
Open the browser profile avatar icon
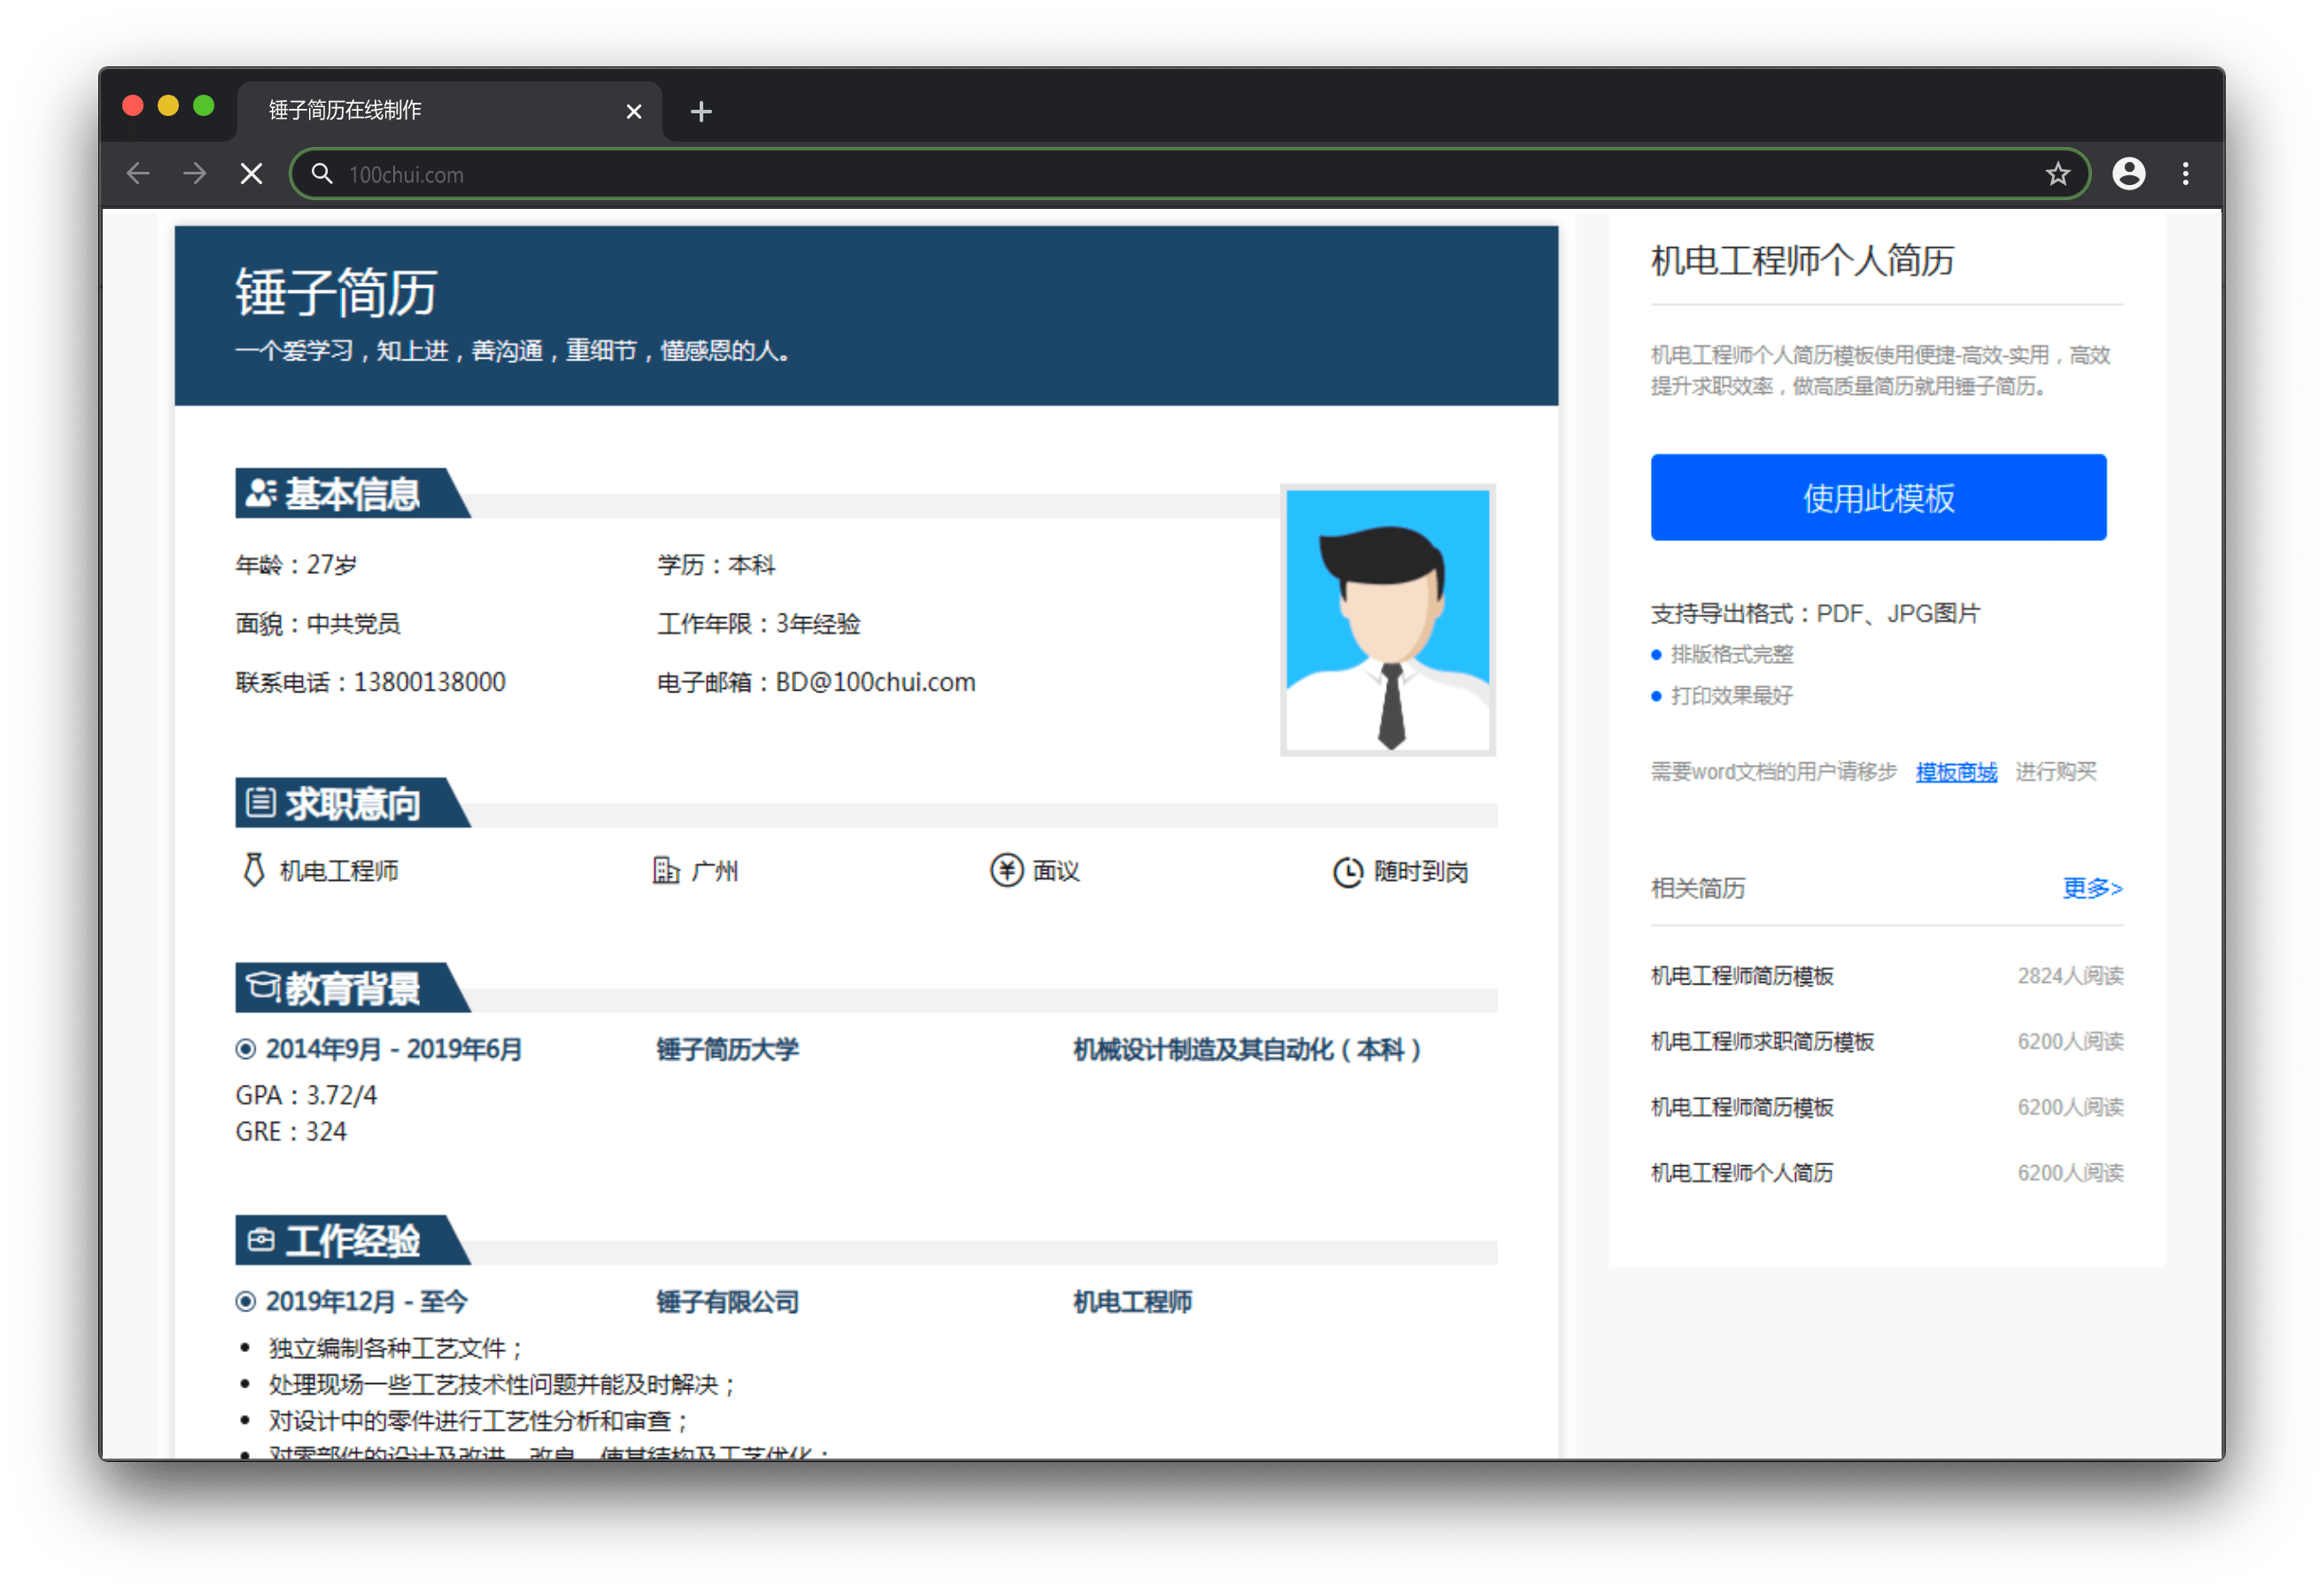coord(2128,174)
